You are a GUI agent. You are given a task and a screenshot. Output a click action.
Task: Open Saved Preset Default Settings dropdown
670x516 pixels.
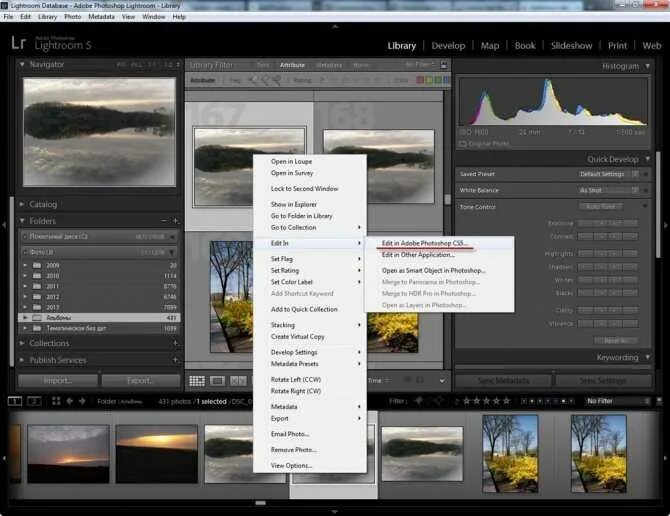pyautogui.click(x=608, y=174)
